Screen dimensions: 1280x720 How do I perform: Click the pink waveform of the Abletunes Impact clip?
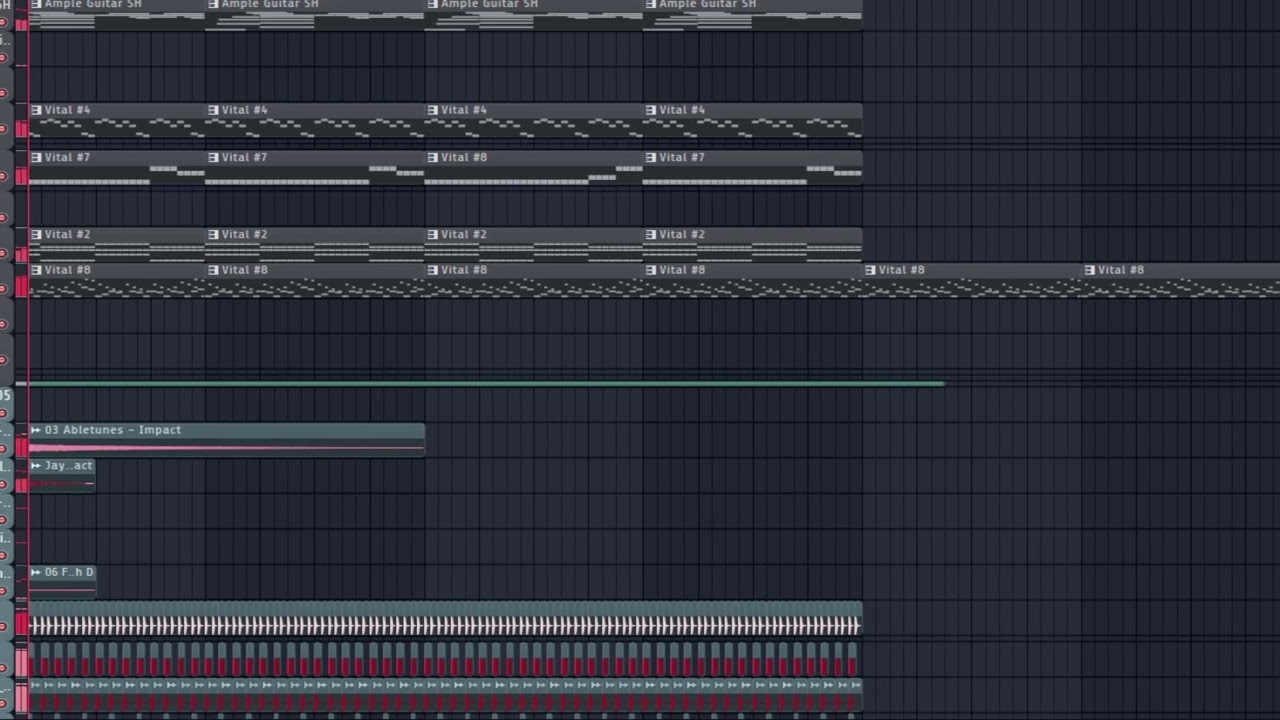[227, 448]
